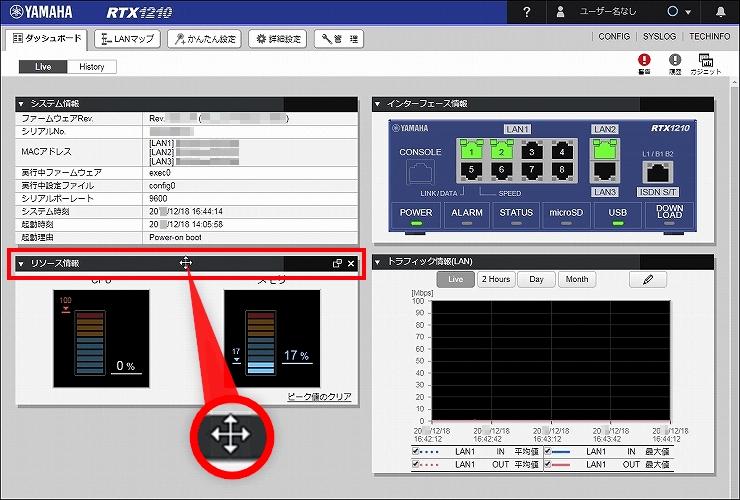Image resolution: width=740 pixels, height=500 pixels.
Task: Collapse the リソース情報 panel
Action: click(21, 263)
